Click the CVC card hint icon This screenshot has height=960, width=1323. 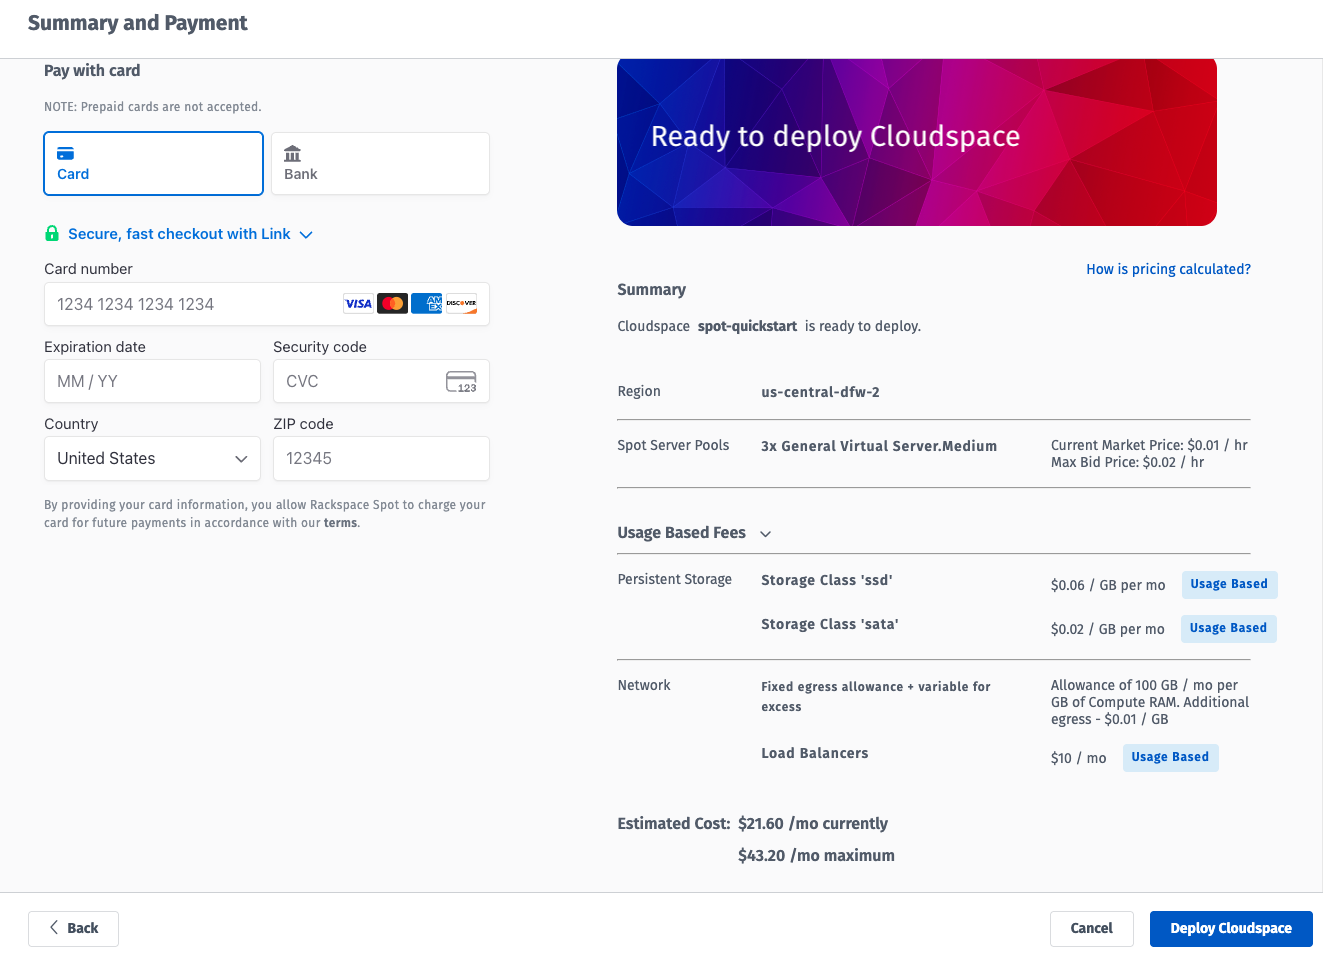[461, 382]
